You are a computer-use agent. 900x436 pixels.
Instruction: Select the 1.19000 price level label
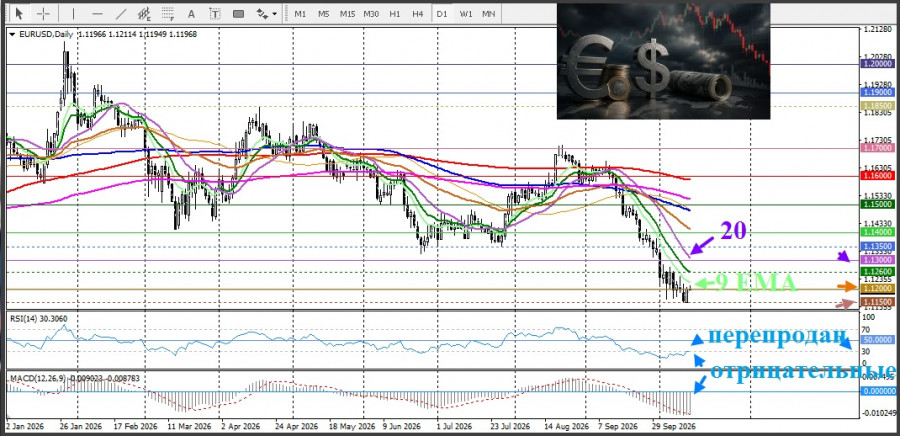click(877, 92)
